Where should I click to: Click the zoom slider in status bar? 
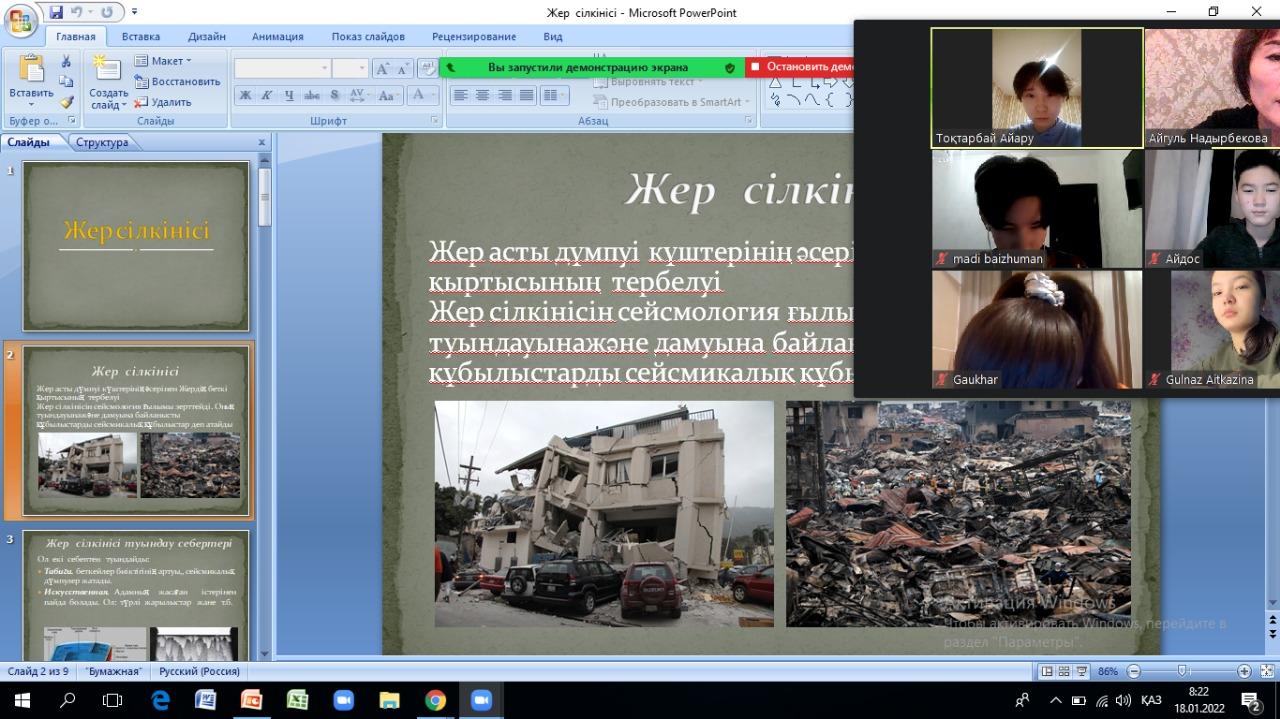1183,671
